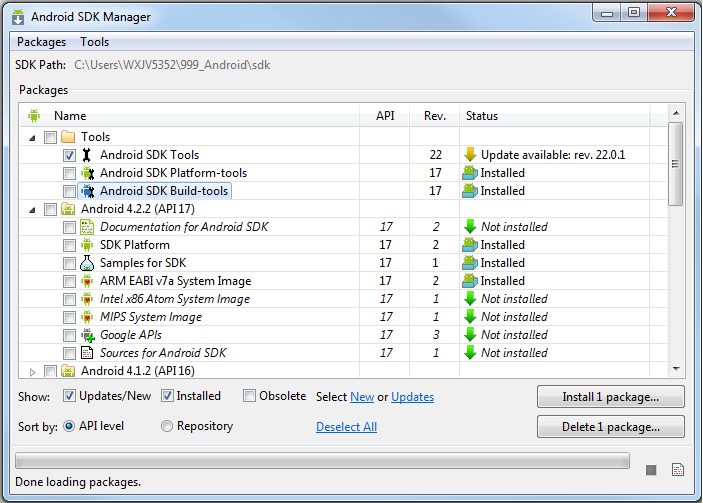This screenshot has width=703, height=503.
Task: Open the SDK Manager log icon
Action: [x=677, y=470]
